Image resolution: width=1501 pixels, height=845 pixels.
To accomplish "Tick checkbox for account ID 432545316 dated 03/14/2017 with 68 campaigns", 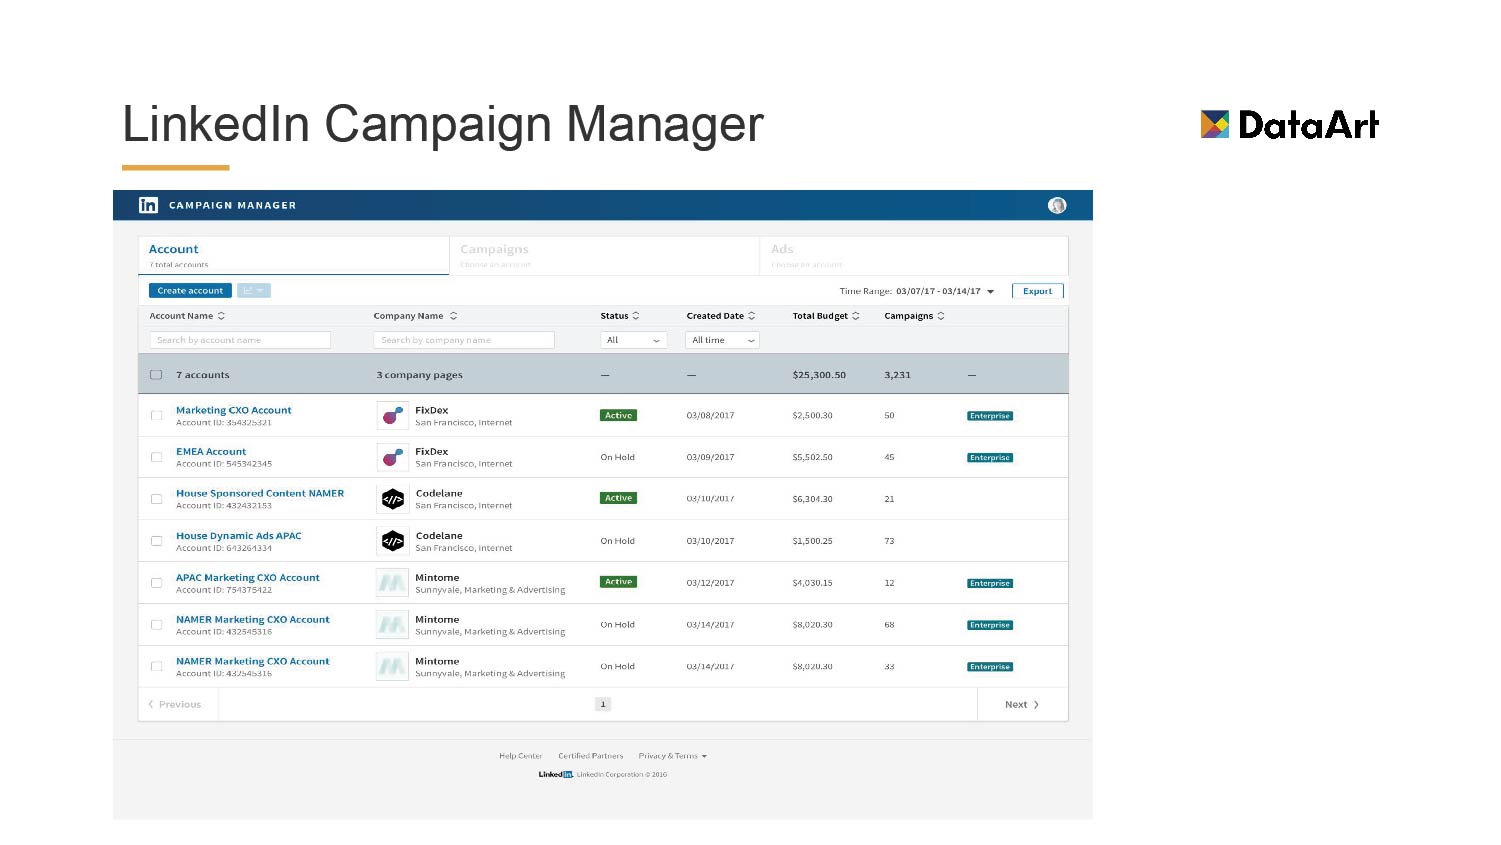I will pos(156,625).
